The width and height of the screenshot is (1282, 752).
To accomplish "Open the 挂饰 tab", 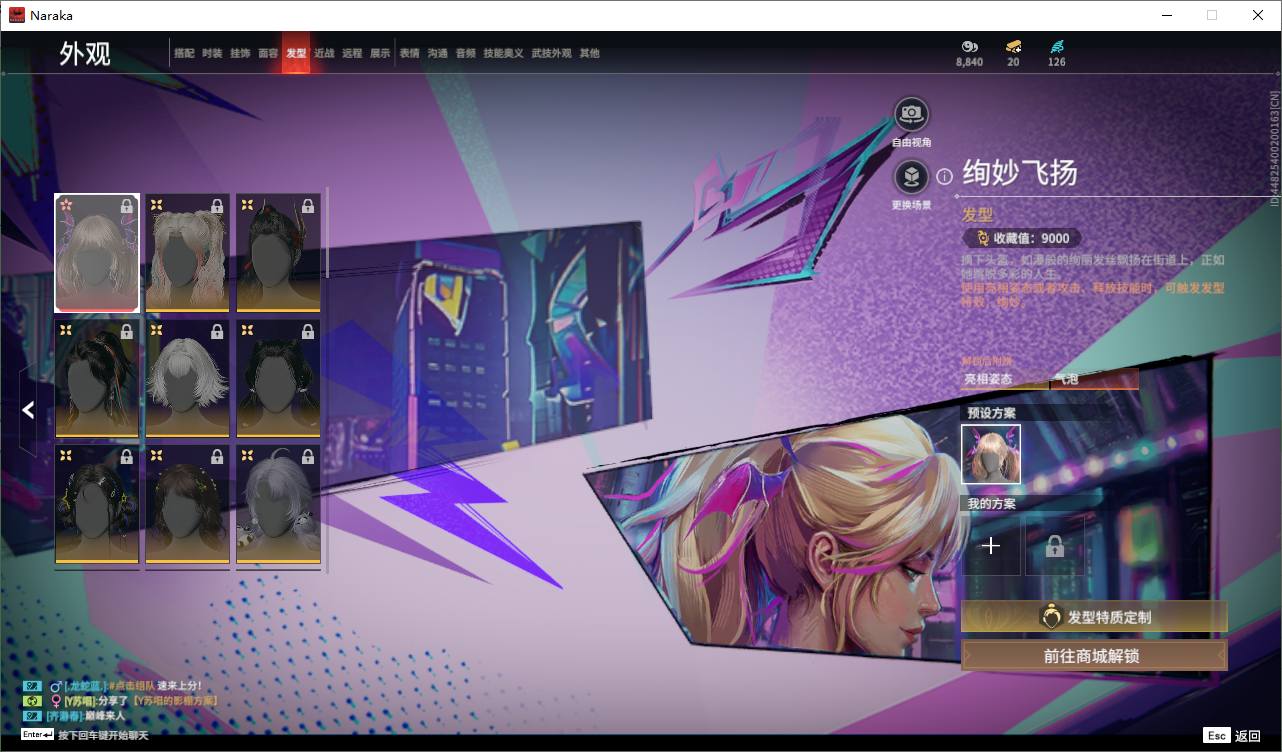I will coord(240,53).
